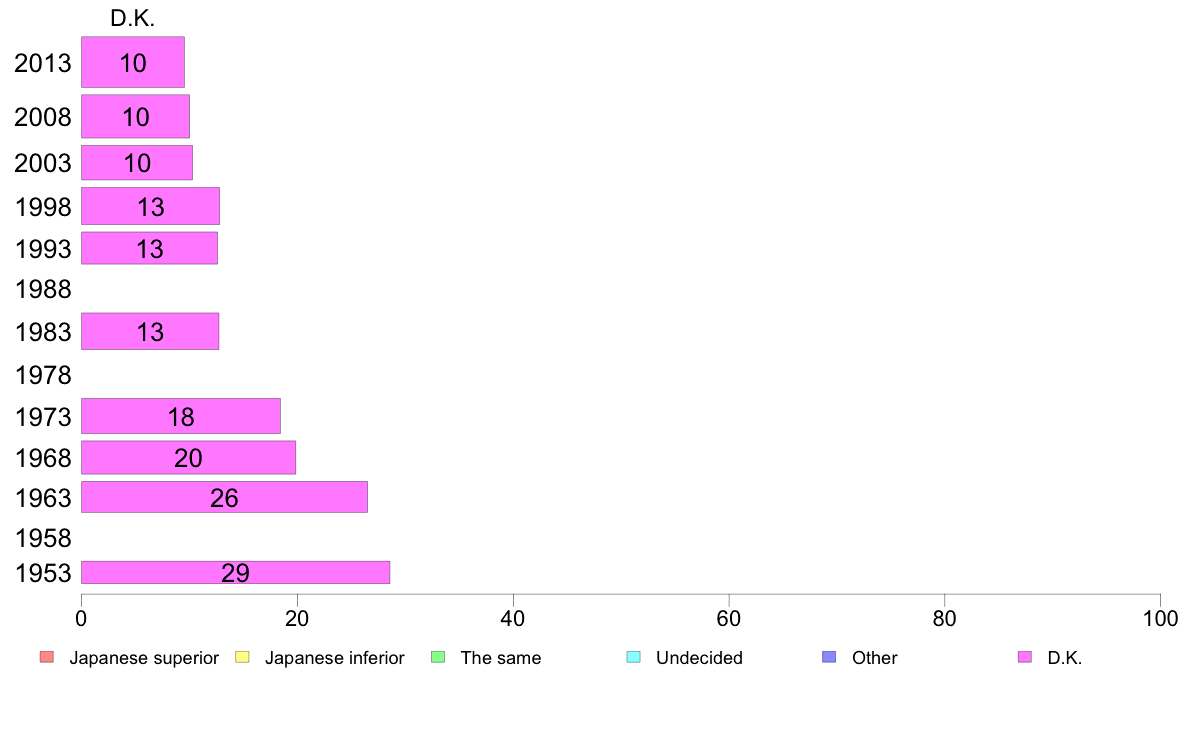Click the green 'The same' legend swatch
This screenshot has height=736, width=1188.
(438, 657)
